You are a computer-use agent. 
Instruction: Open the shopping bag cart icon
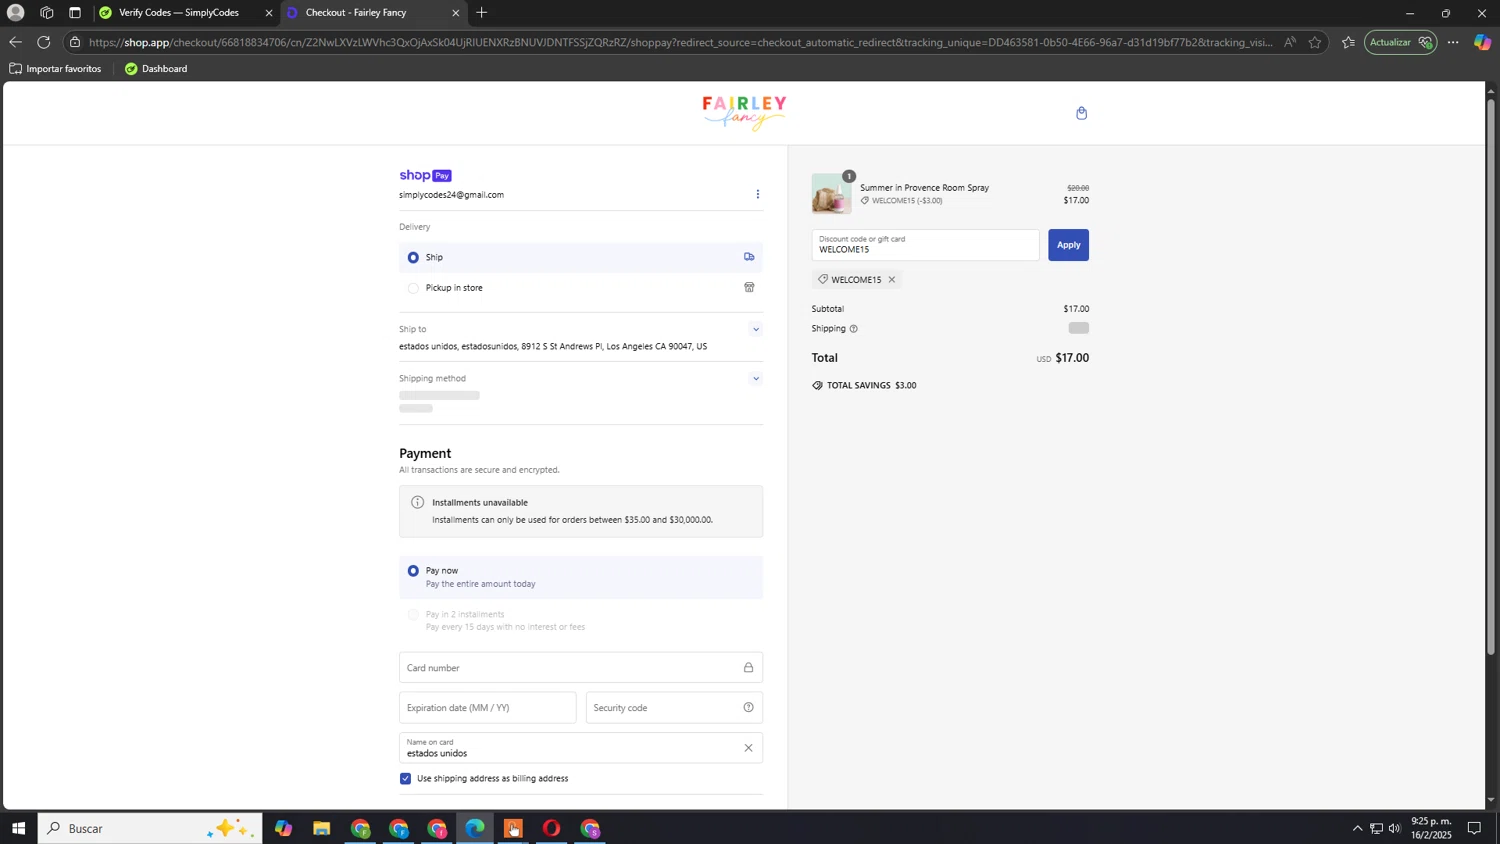pos(1081,113)
